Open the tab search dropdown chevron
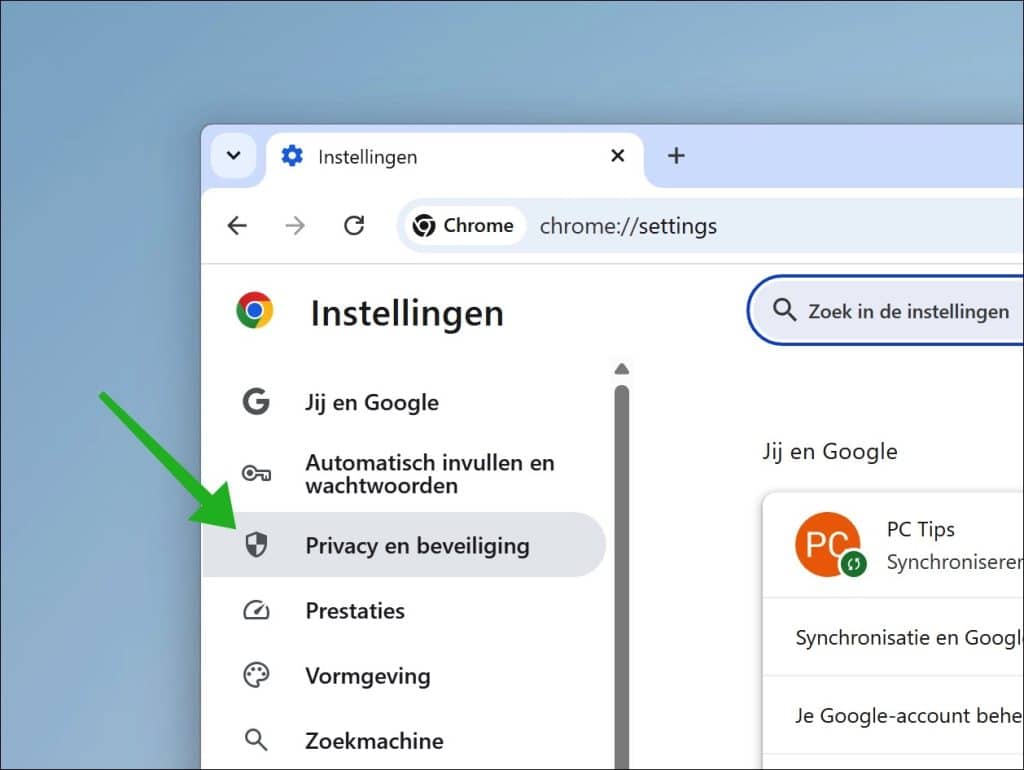Screen dimensions: 1024x770 [234, 155]
